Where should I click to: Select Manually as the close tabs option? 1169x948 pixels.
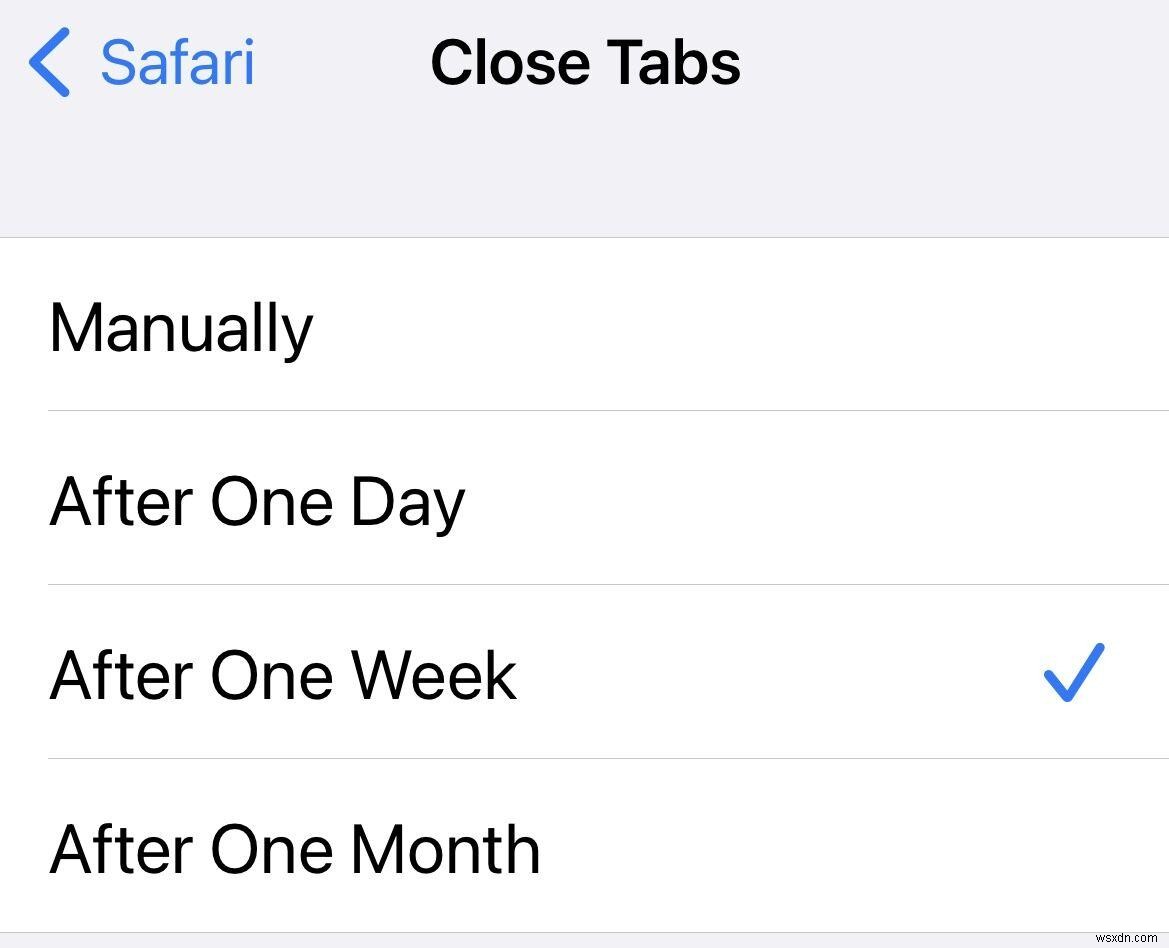click(x=180, y=328)
